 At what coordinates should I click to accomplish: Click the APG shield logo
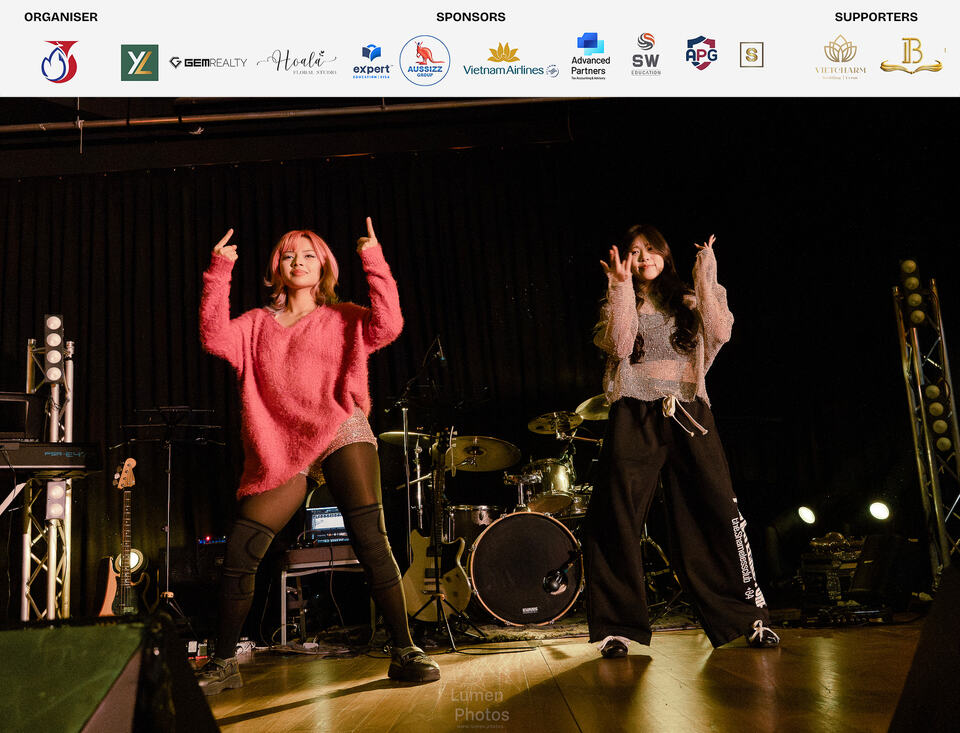[702, 53]
